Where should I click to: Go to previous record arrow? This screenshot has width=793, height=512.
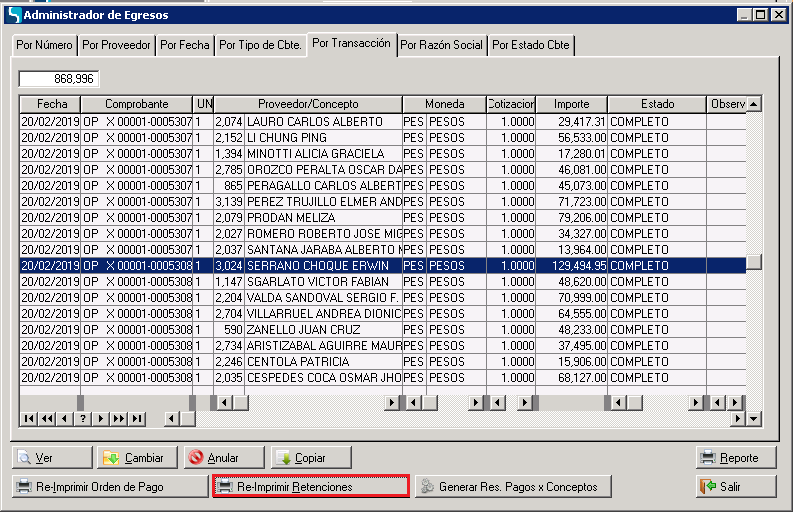click(x=64, y=418)
